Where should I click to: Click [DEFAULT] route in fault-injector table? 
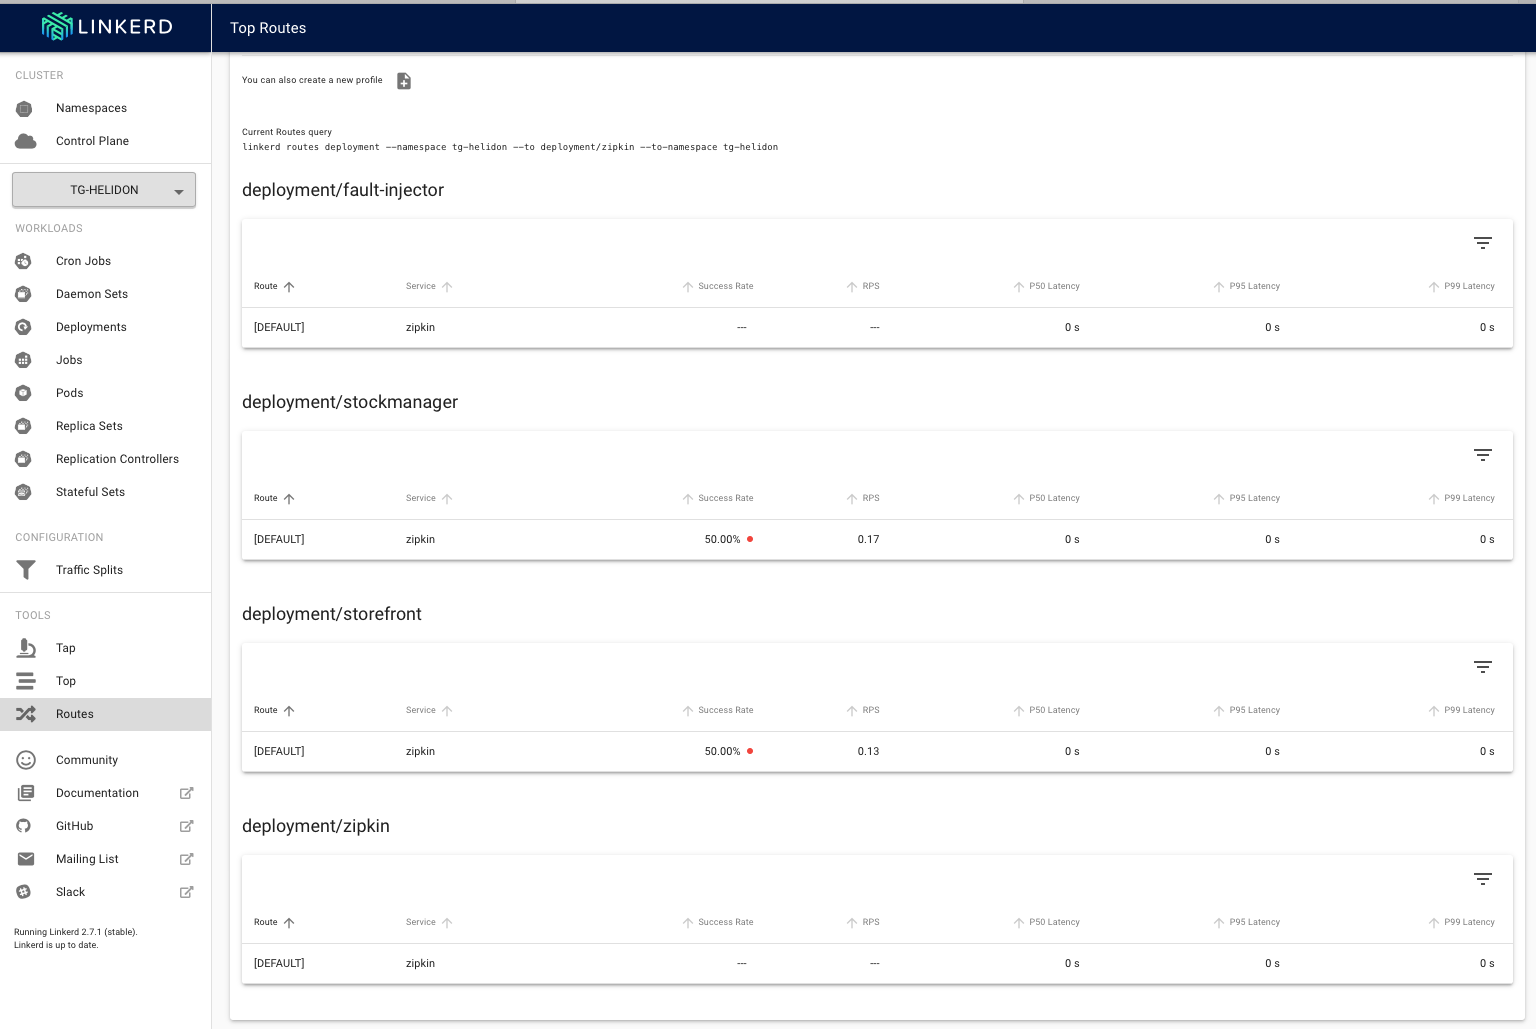tap(279, 327)
